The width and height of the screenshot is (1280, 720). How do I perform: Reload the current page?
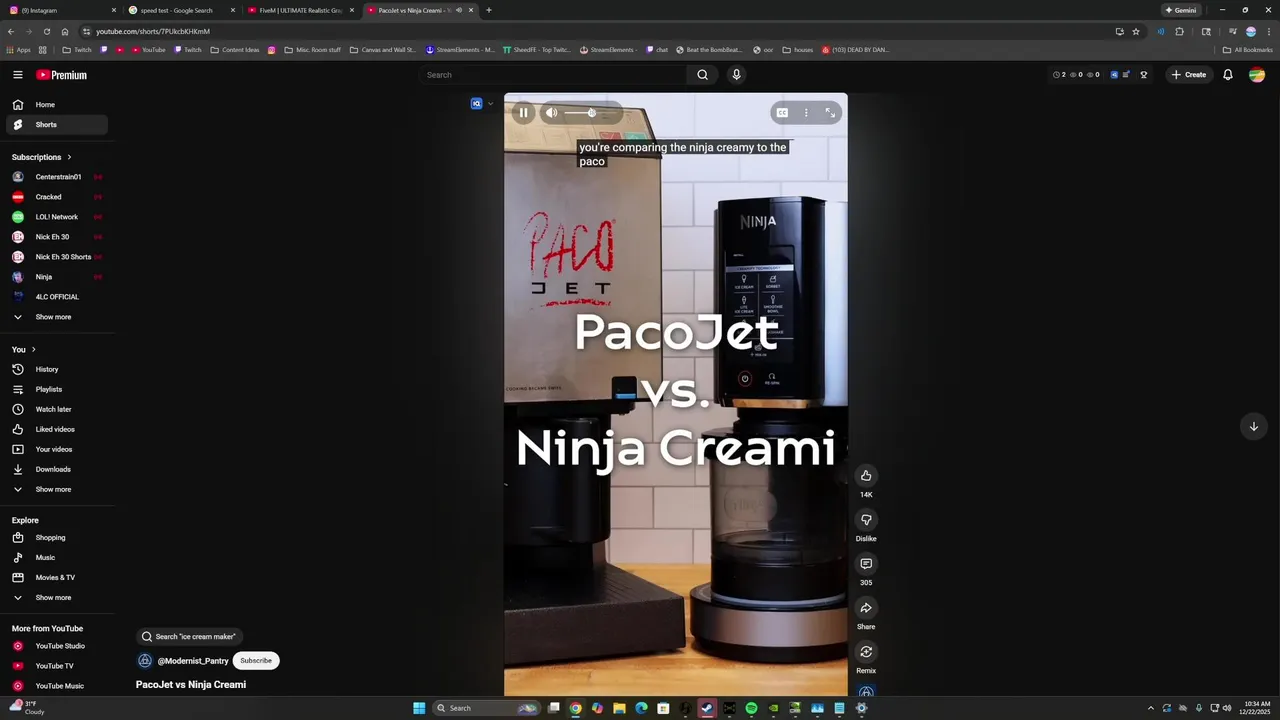tap(46, 31)
